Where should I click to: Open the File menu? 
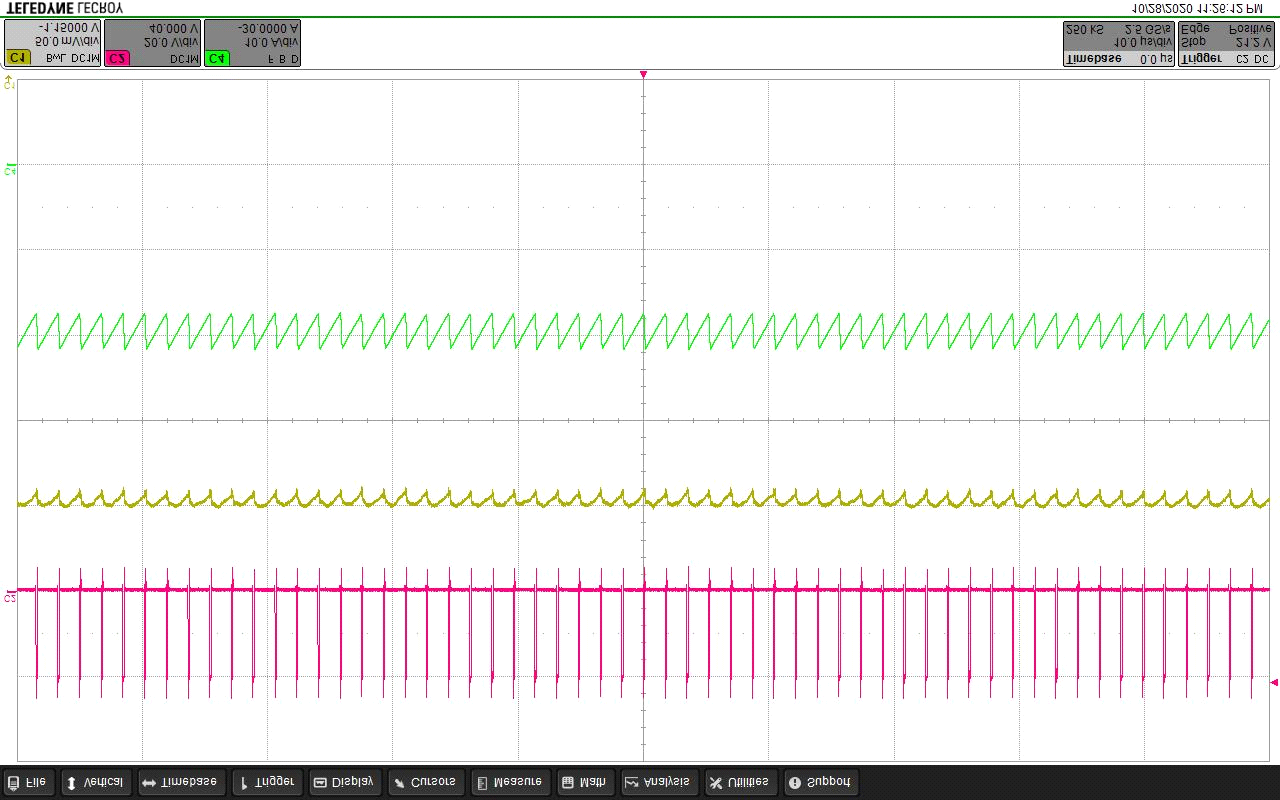click(28, 782)
